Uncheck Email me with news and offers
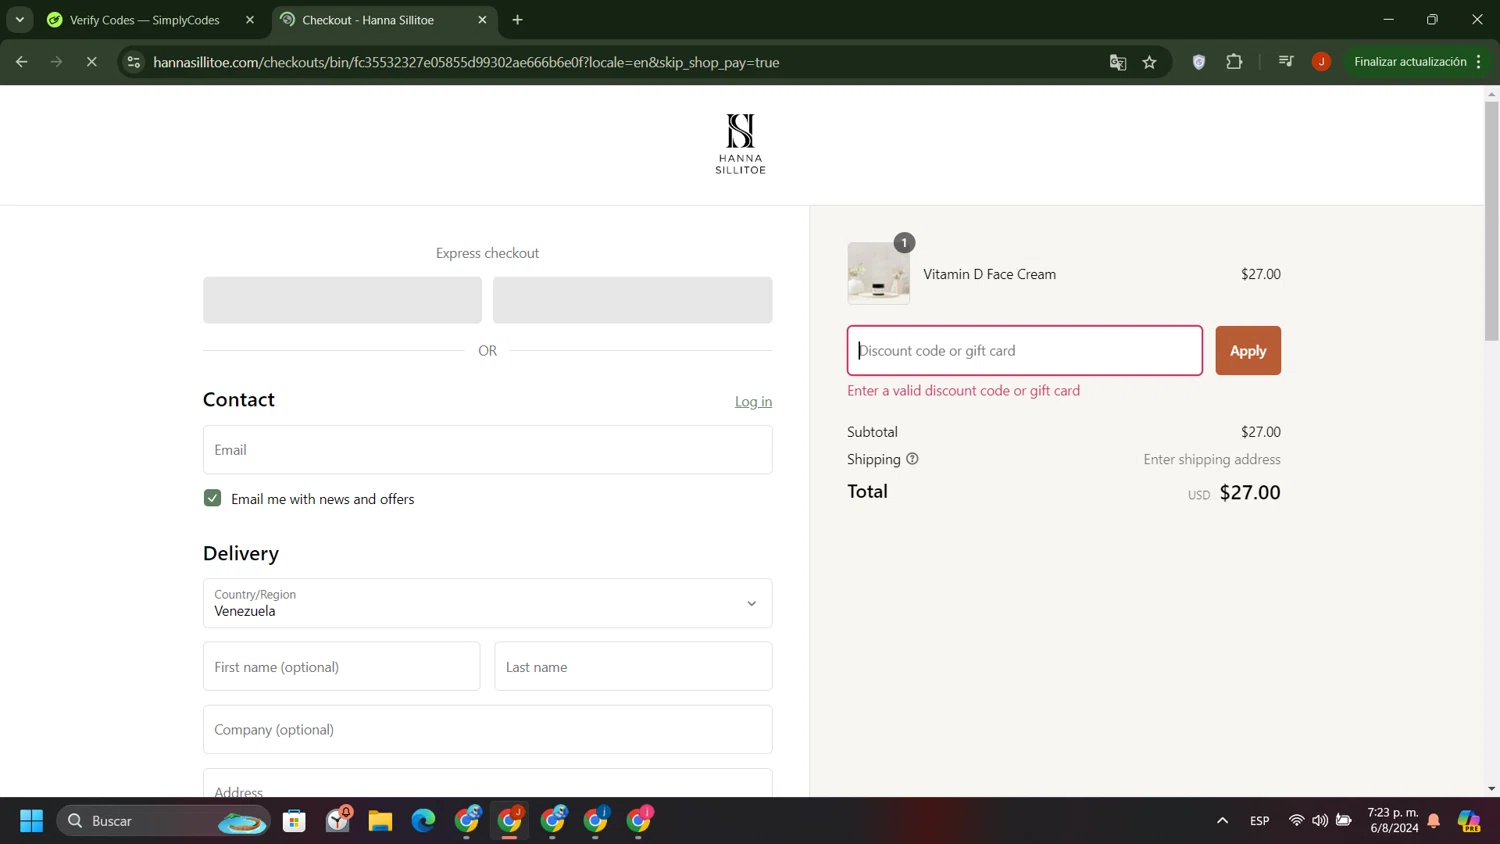1500x844 pixels. pos(212,498)
